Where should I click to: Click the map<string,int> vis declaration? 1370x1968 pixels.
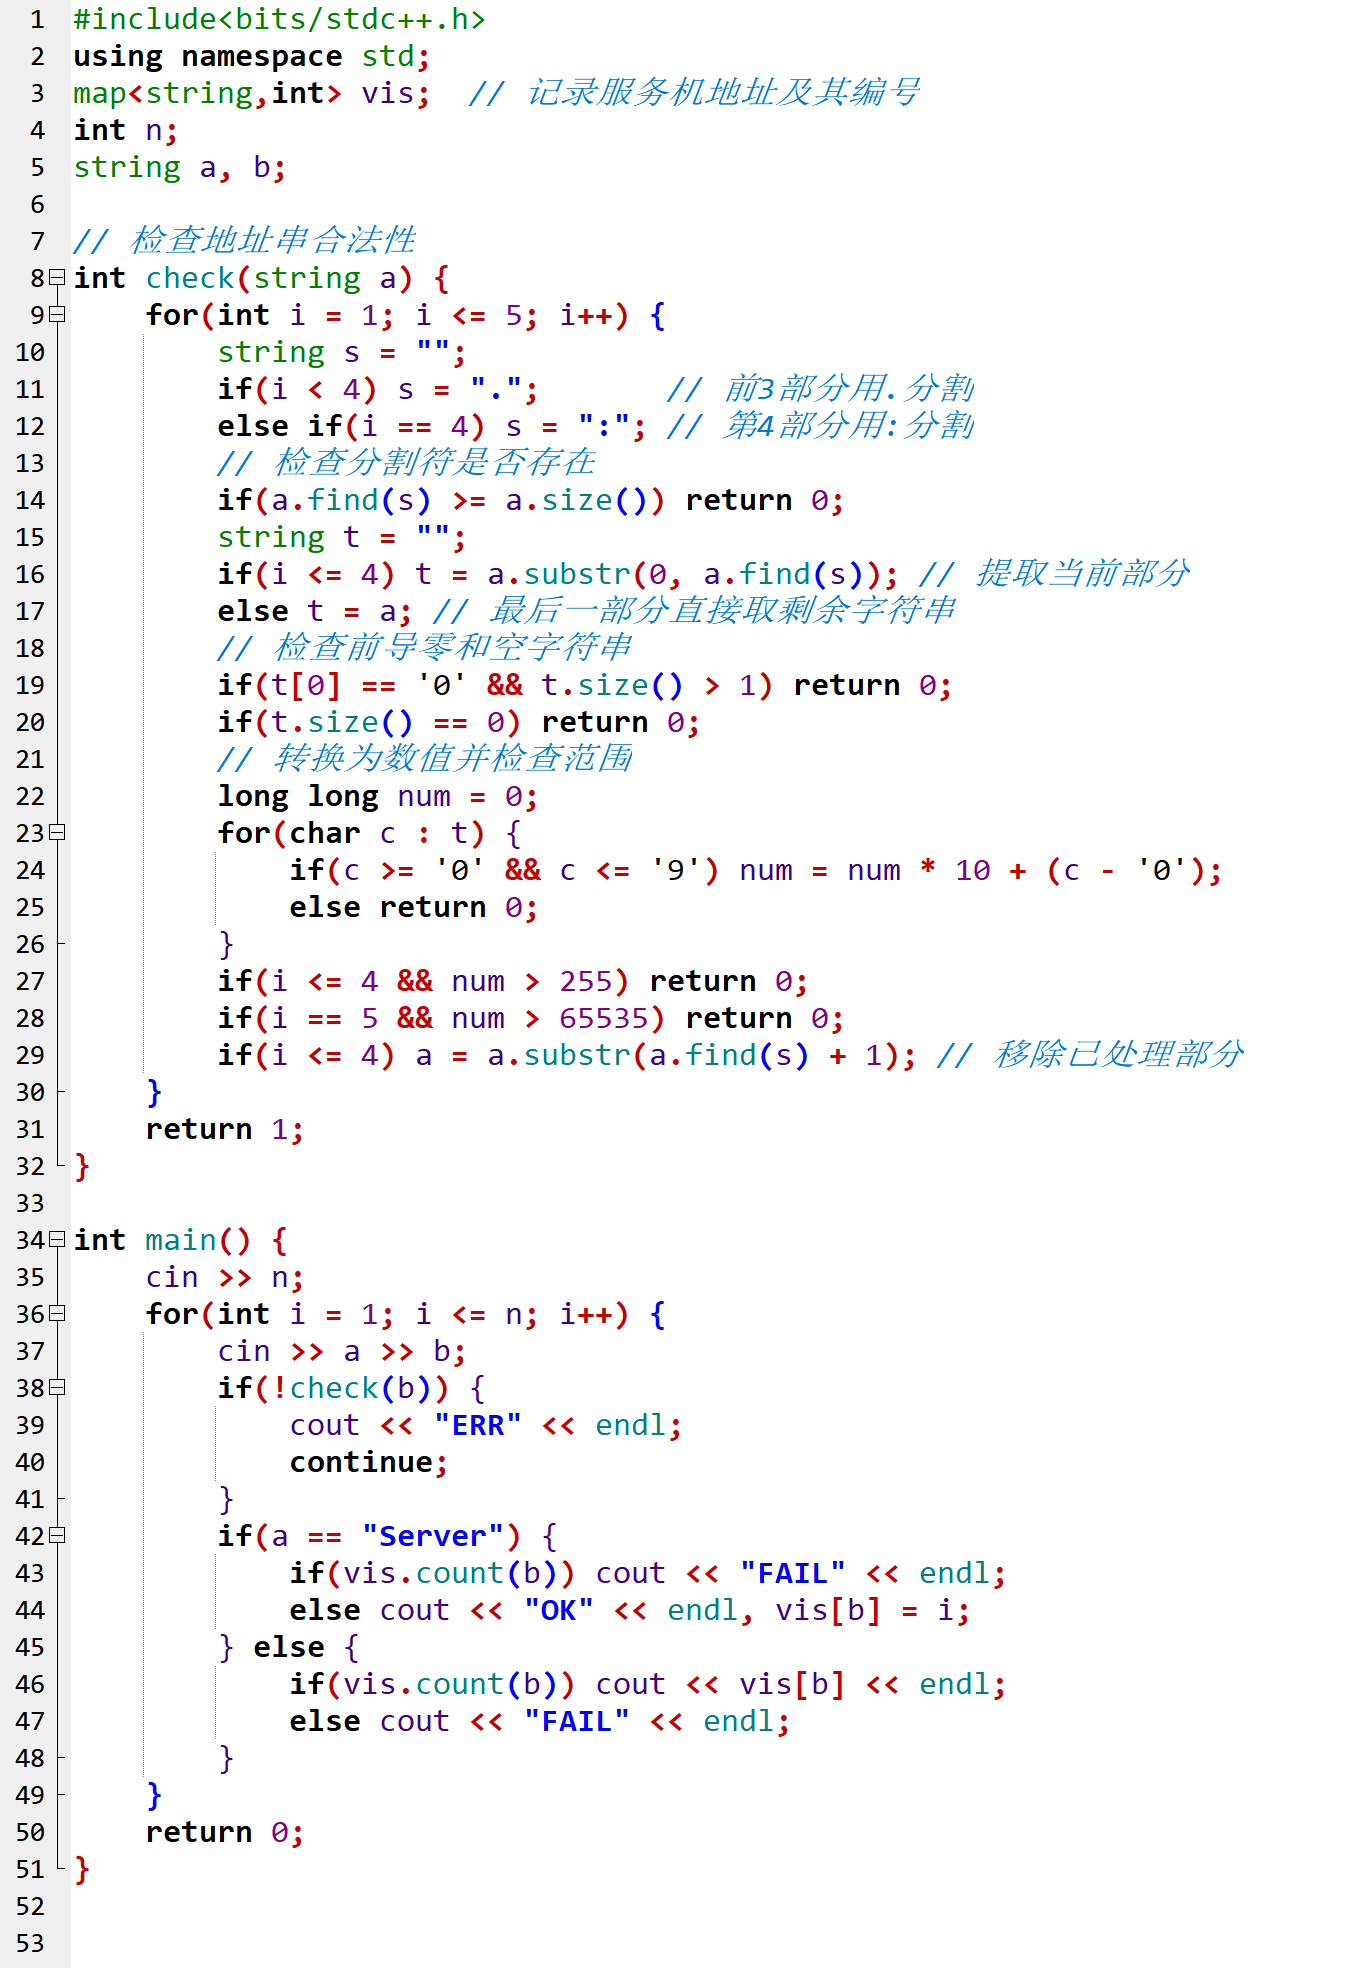251,93
